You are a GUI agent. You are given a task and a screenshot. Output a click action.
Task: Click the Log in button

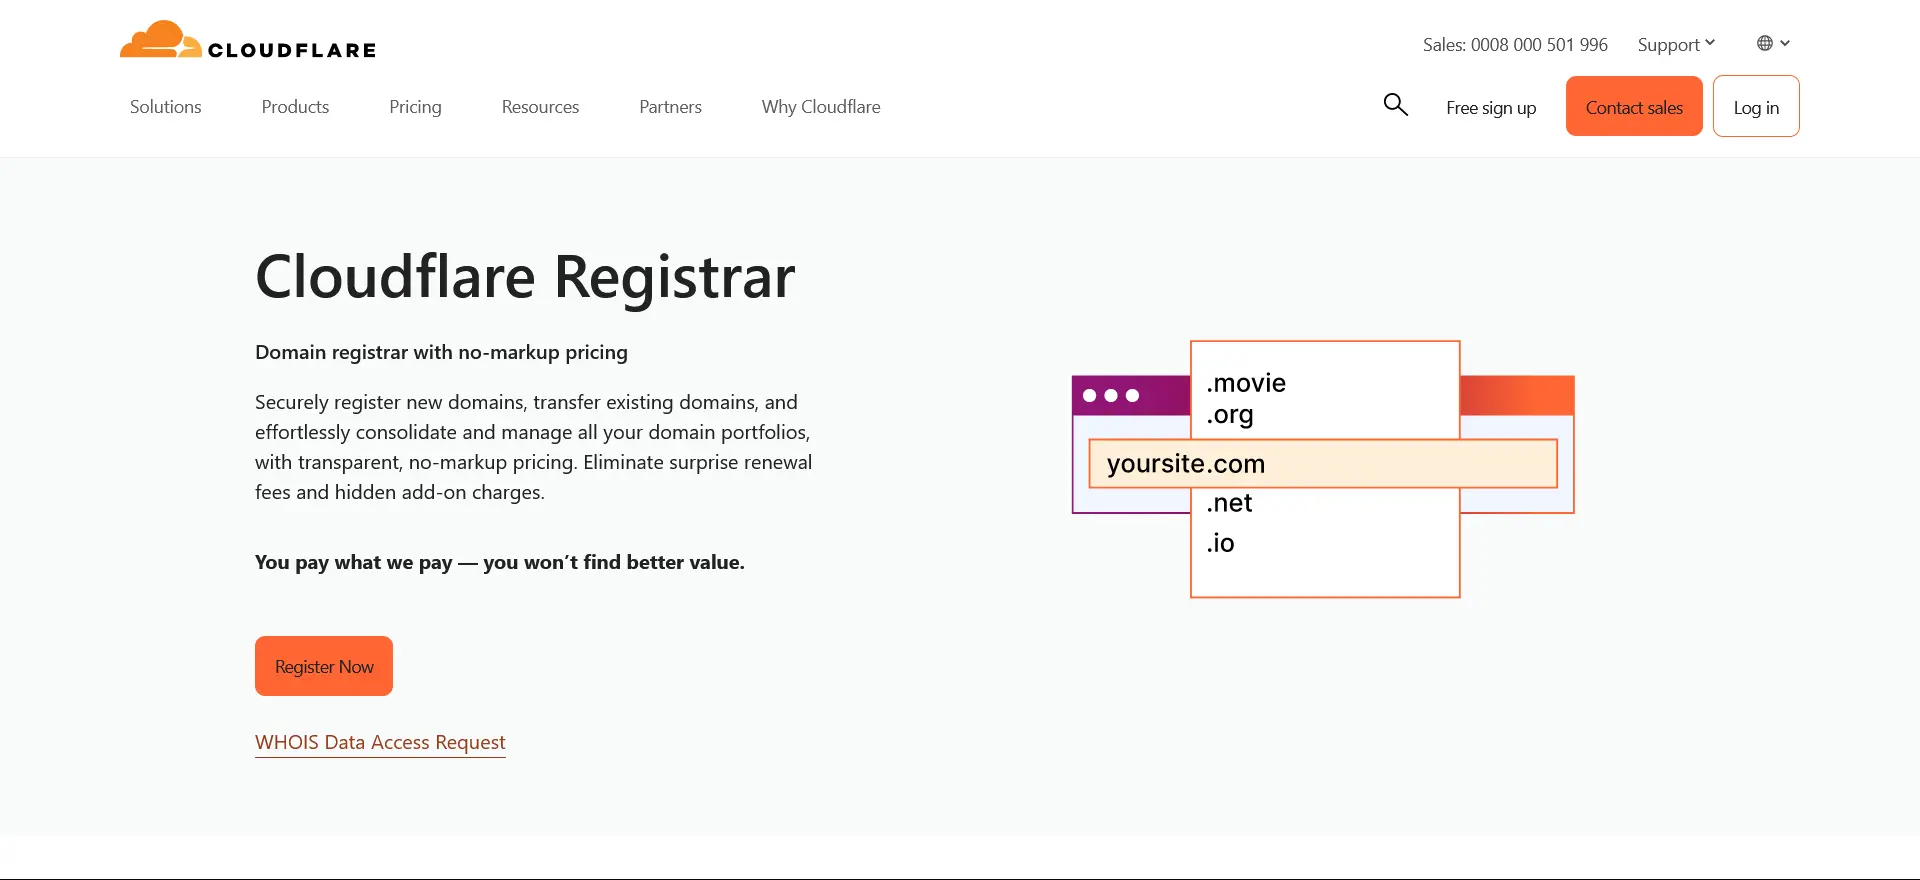(1756, 106)
